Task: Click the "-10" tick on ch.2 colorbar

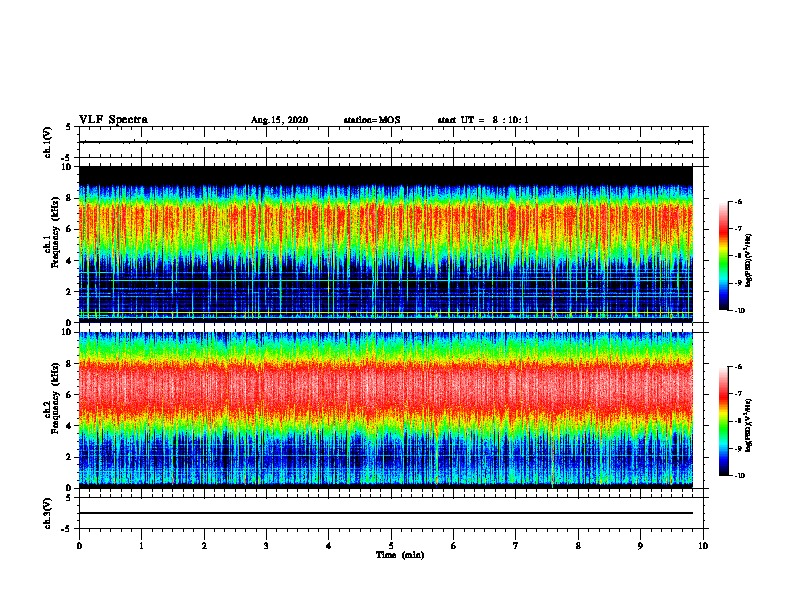Action: [x=739, y=476]
